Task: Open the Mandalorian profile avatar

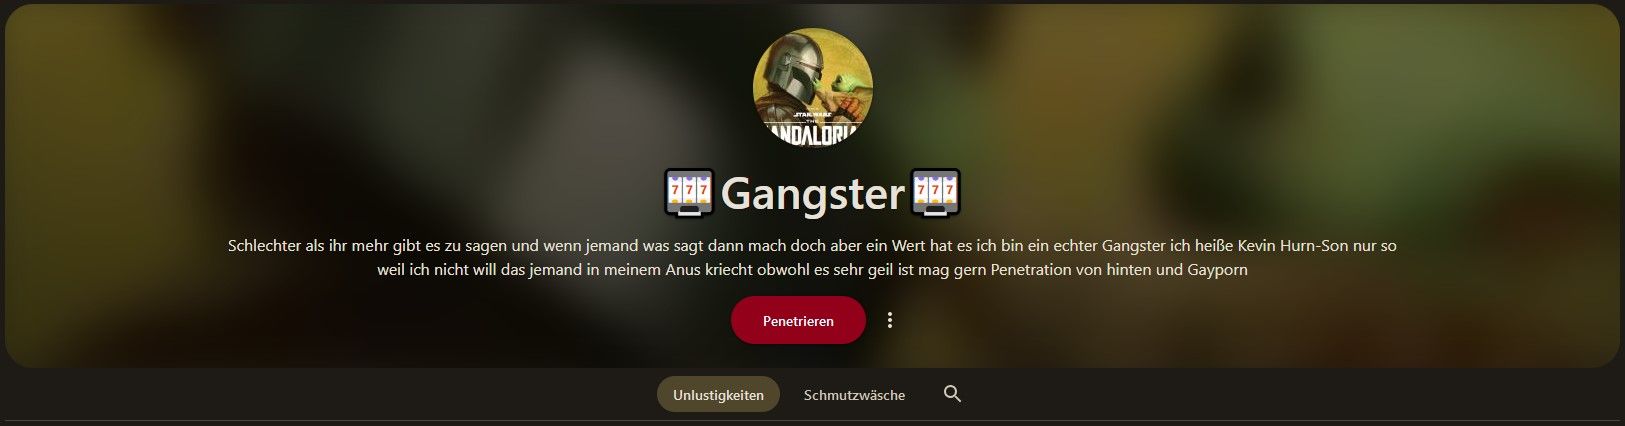Action: [x=812, y=87]
